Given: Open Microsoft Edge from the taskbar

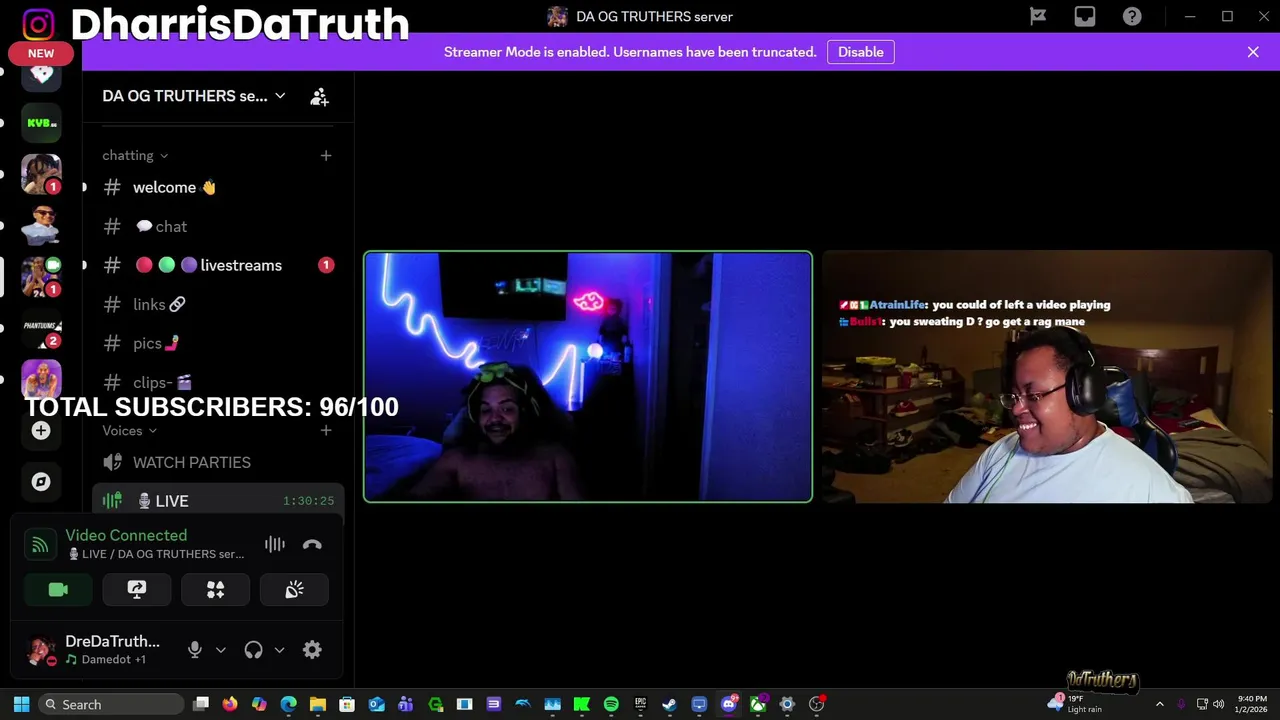Looking at the screenshot, I should tap(289, 704).
